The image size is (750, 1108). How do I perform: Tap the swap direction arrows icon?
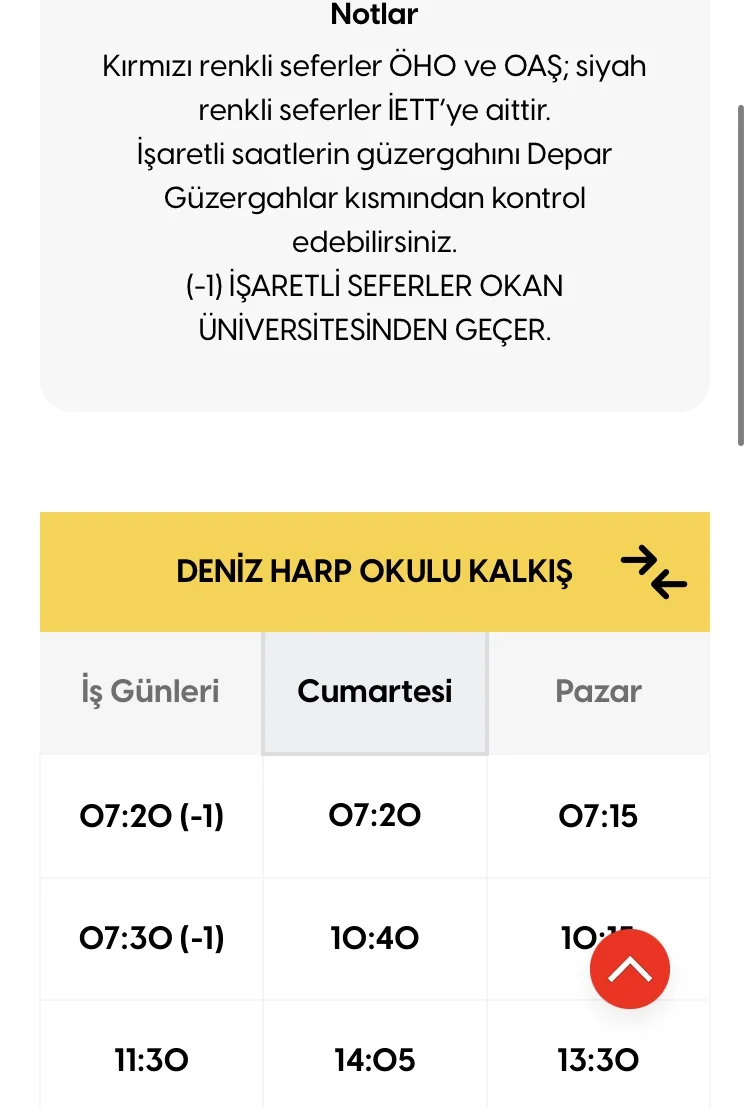(653, 572)
